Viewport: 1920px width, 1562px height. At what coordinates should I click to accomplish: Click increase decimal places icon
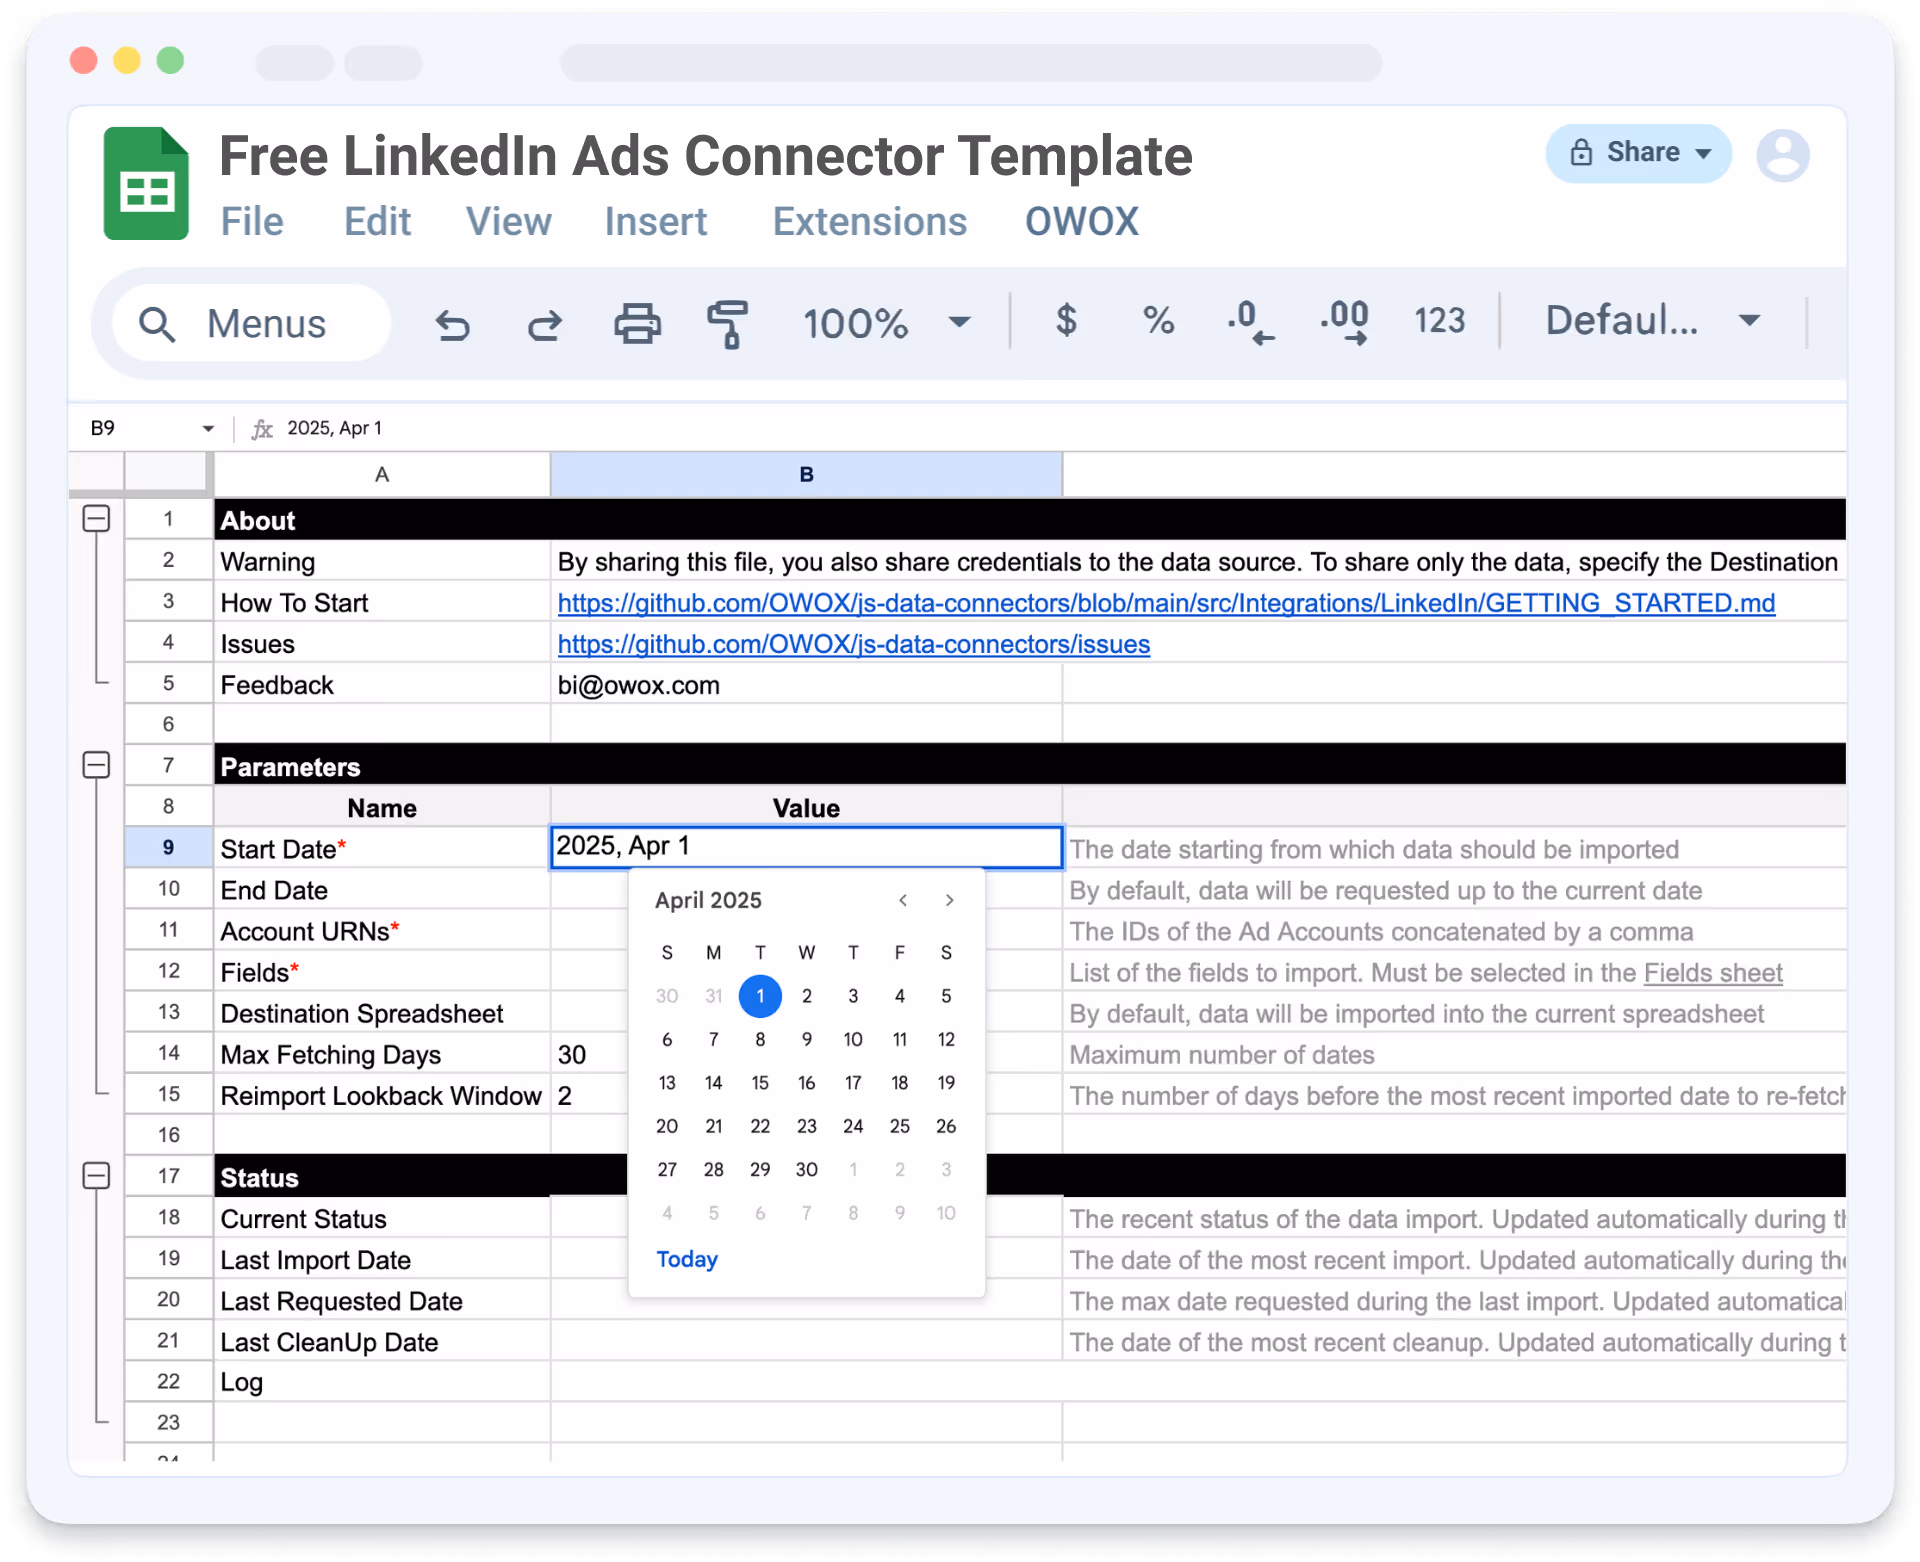pyautogui.click(x=1344, y=322)
